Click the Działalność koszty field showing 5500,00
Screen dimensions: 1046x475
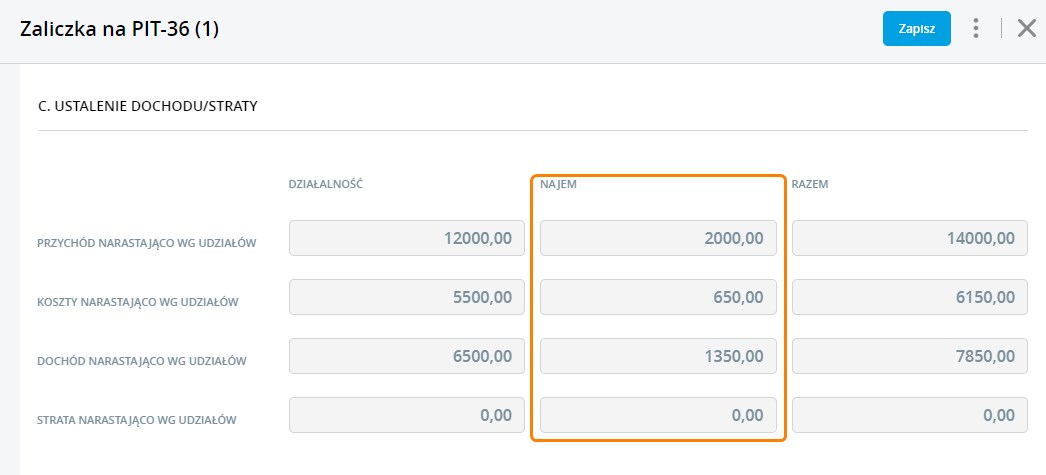click(x=406, y=297)
